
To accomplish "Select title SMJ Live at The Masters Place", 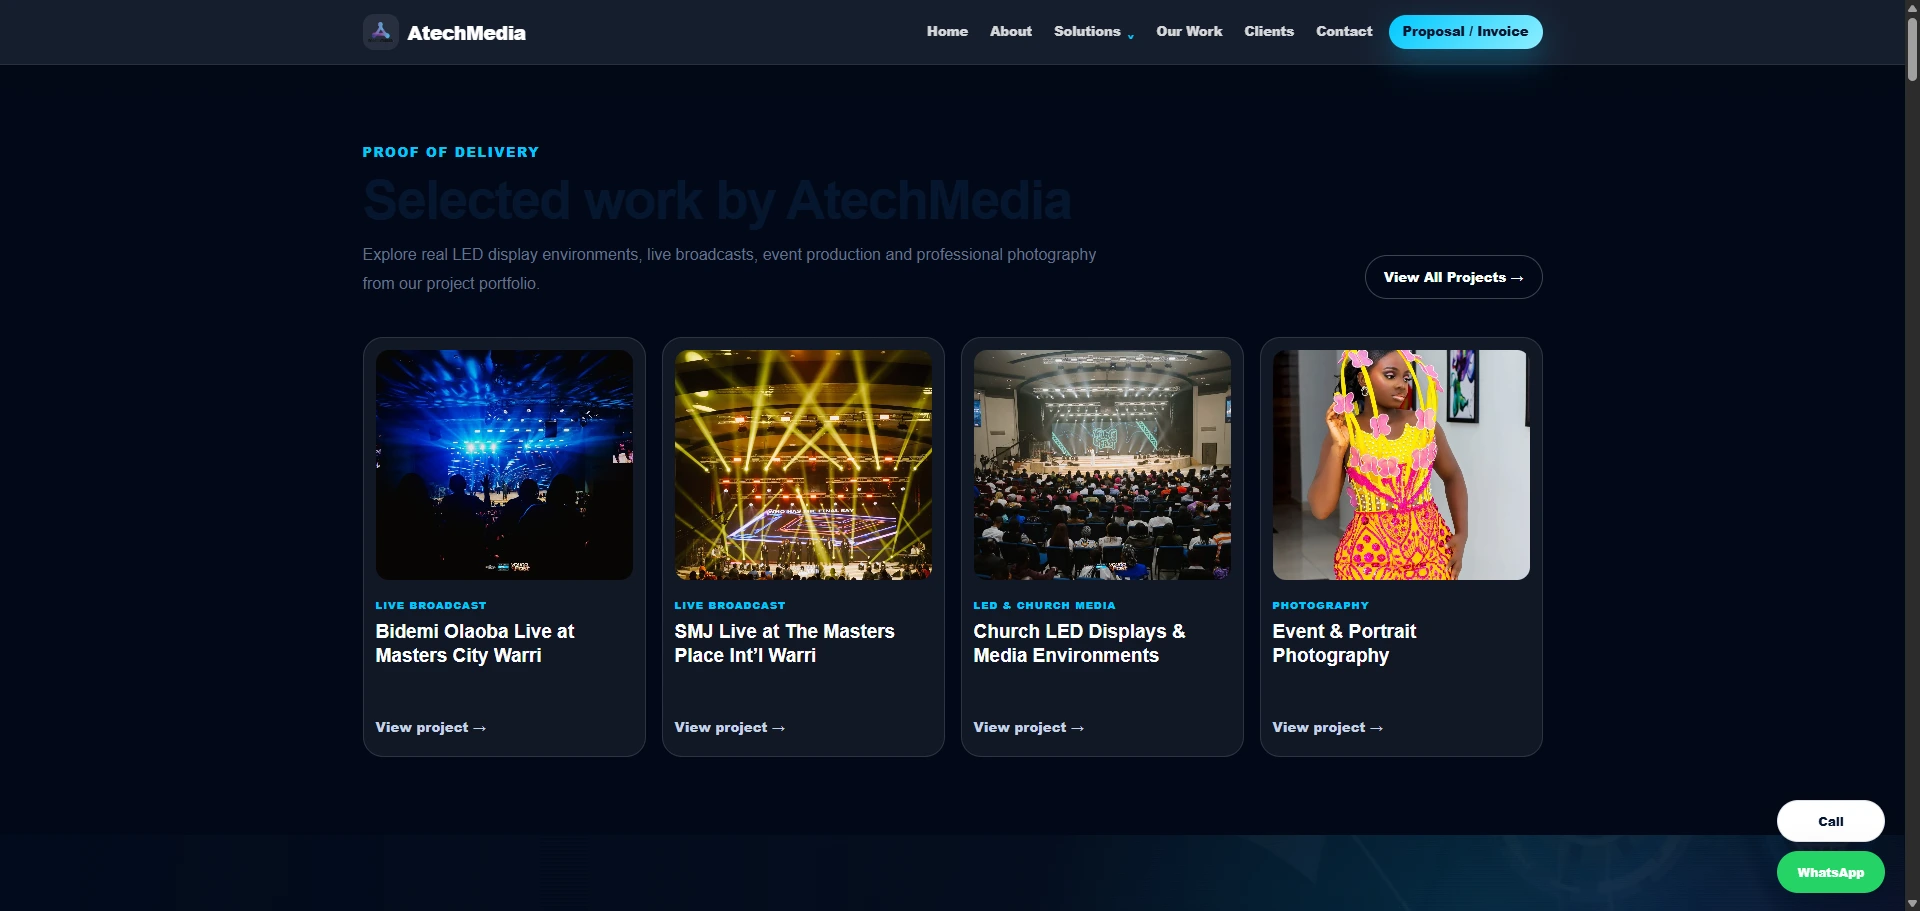I will (x=784, y=643).
